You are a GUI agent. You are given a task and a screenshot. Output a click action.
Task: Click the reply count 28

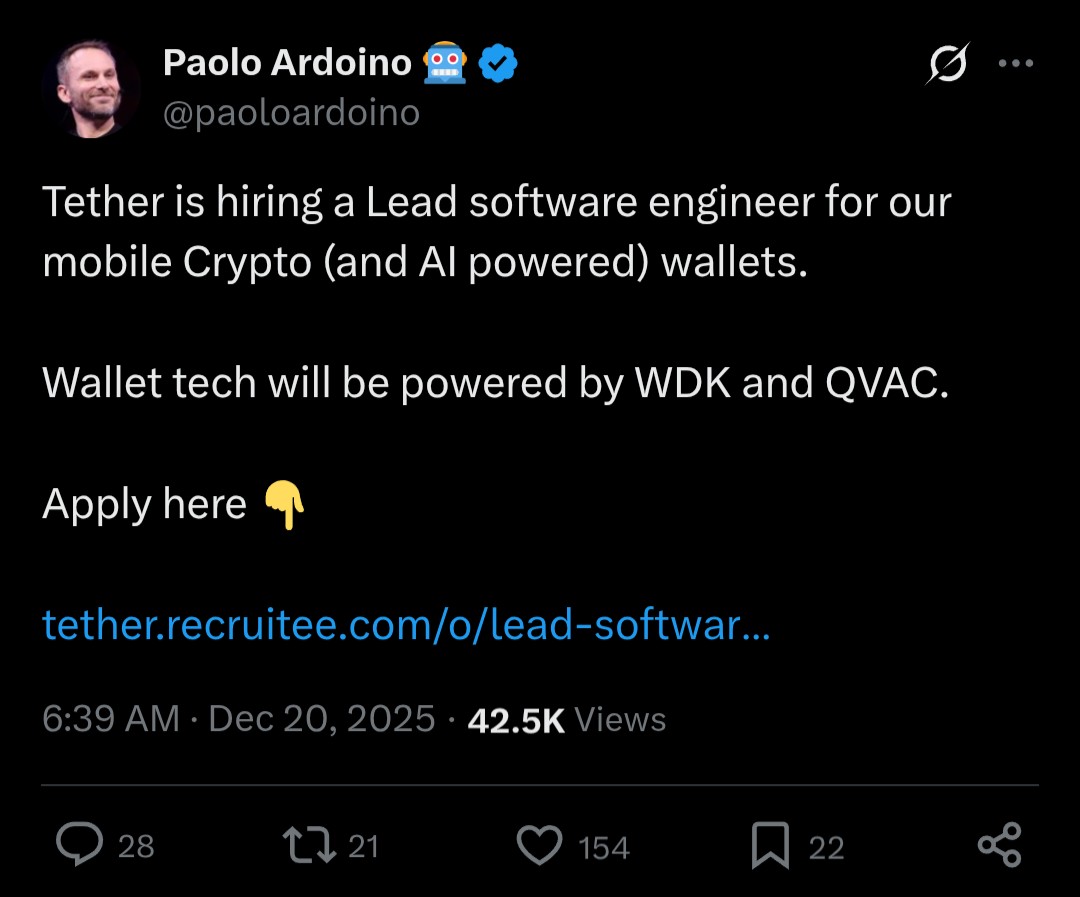point(136,847)
